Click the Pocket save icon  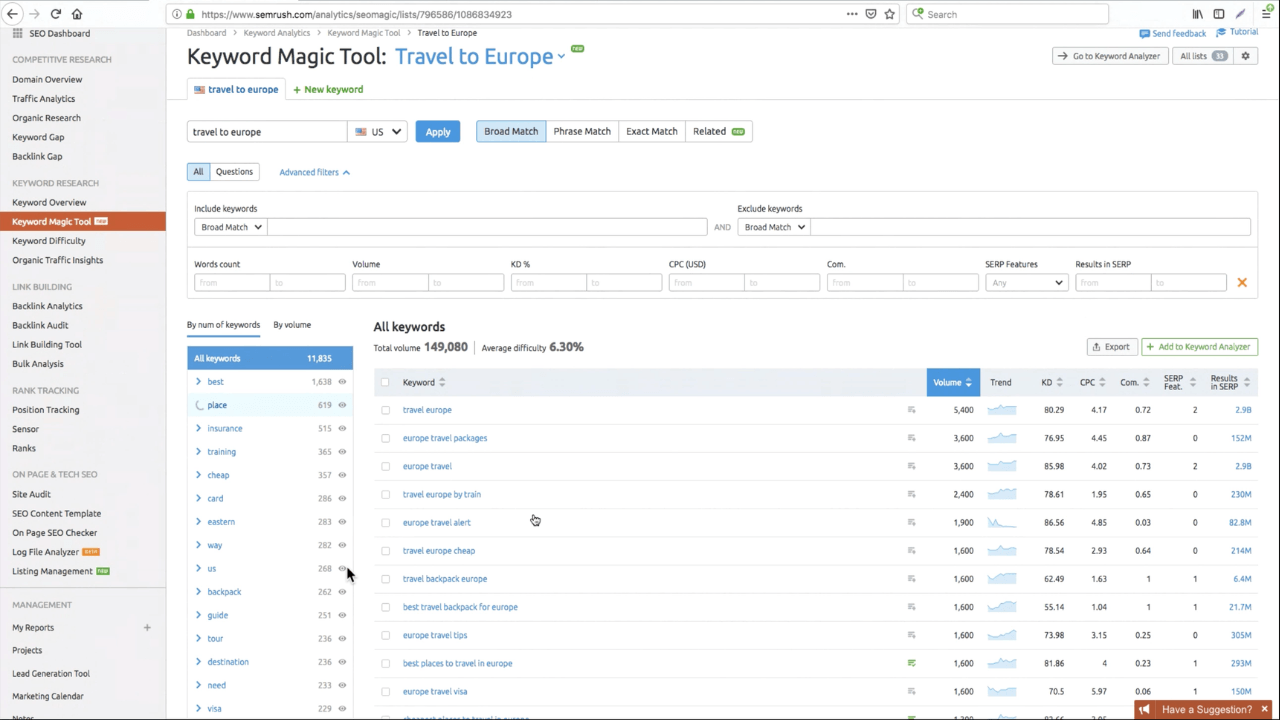[x=871, y=14]
